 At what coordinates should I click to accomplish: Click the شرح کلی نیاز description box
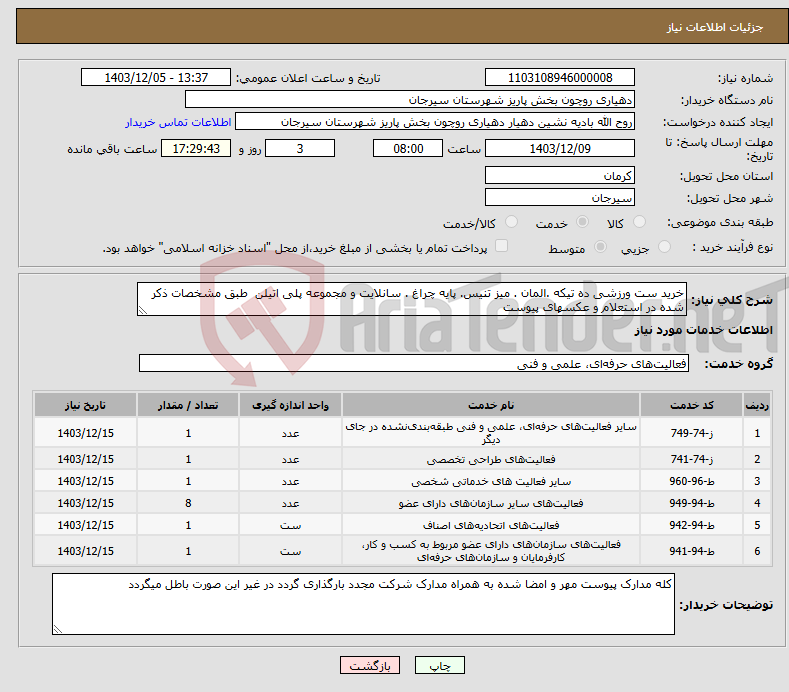click(412, 299)
